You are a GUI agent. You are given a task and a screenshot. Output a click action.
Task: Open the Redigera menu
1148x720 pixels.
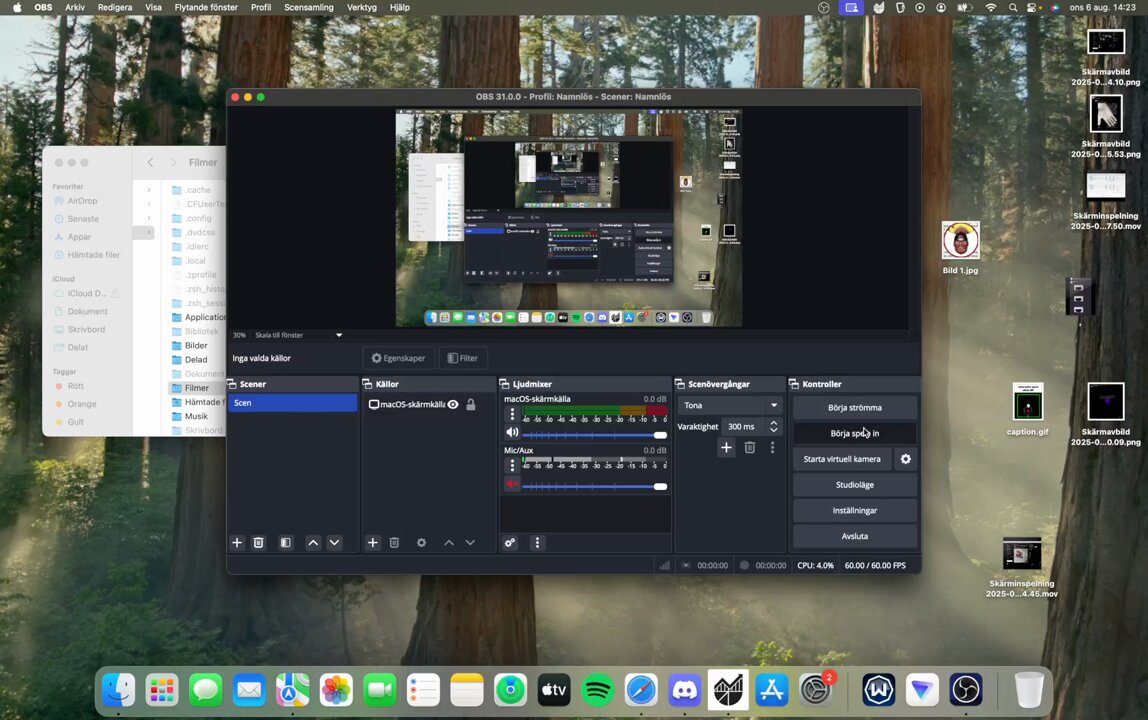pos(115,7)
